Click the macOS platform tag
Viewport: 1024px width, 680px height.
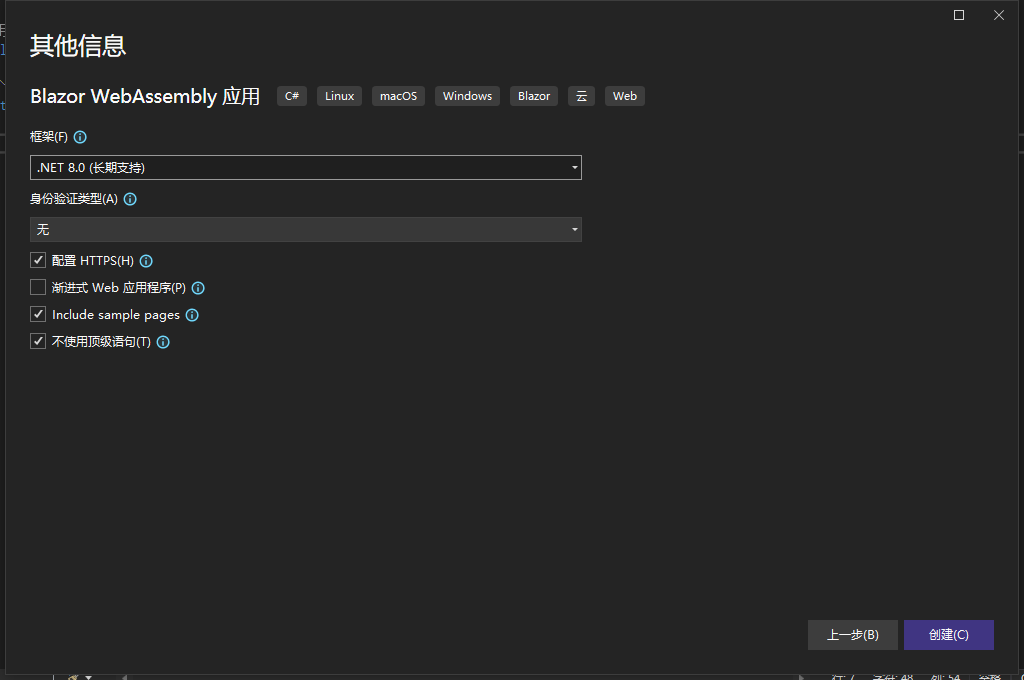398,96
